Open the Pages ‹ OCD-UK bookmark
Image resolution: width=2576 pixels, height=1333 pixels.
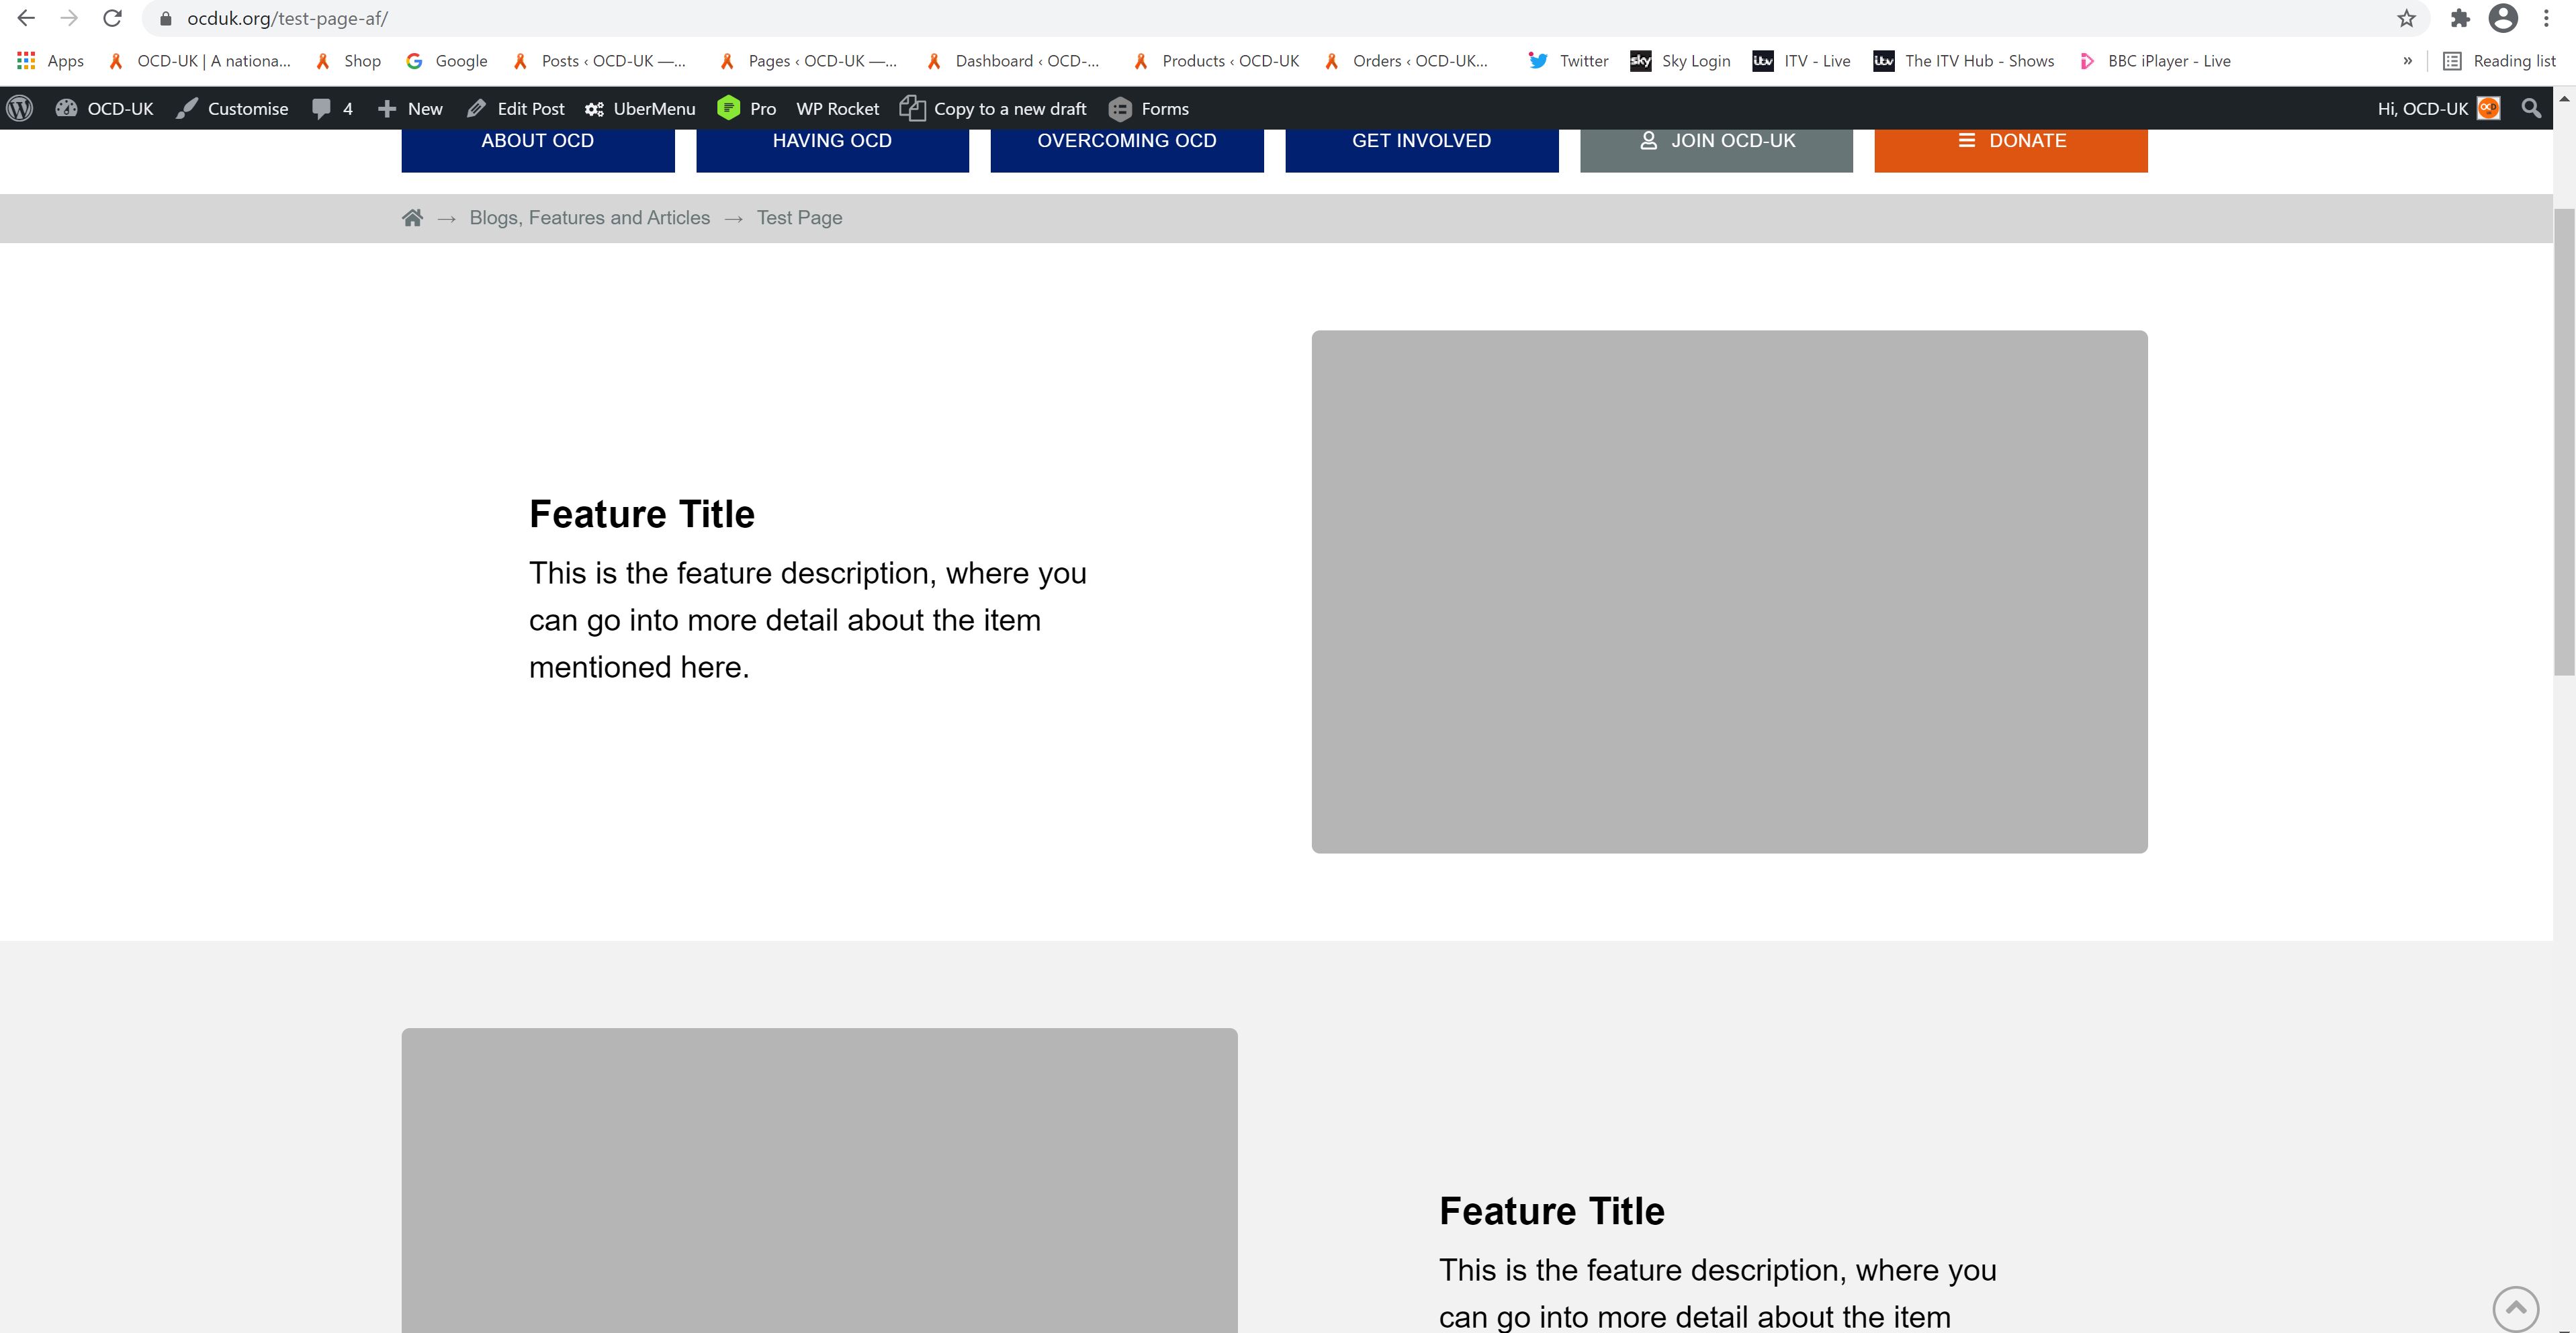point(808,61)
